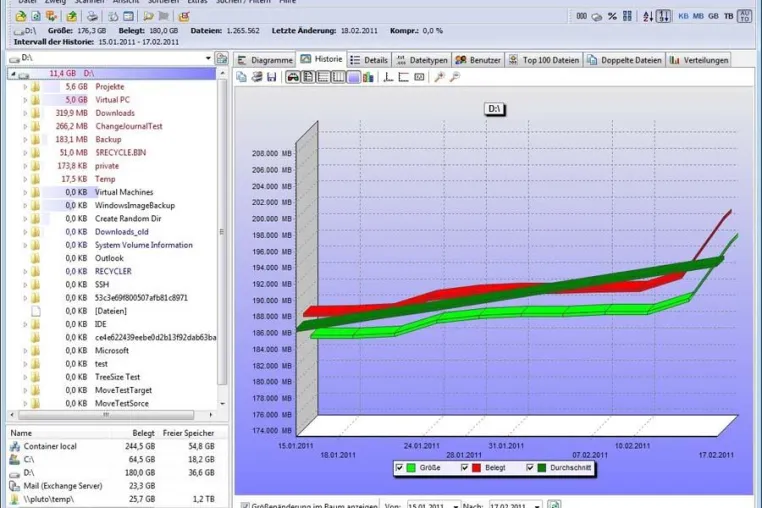
Task: Click the percent display icon
Action: 612,16
